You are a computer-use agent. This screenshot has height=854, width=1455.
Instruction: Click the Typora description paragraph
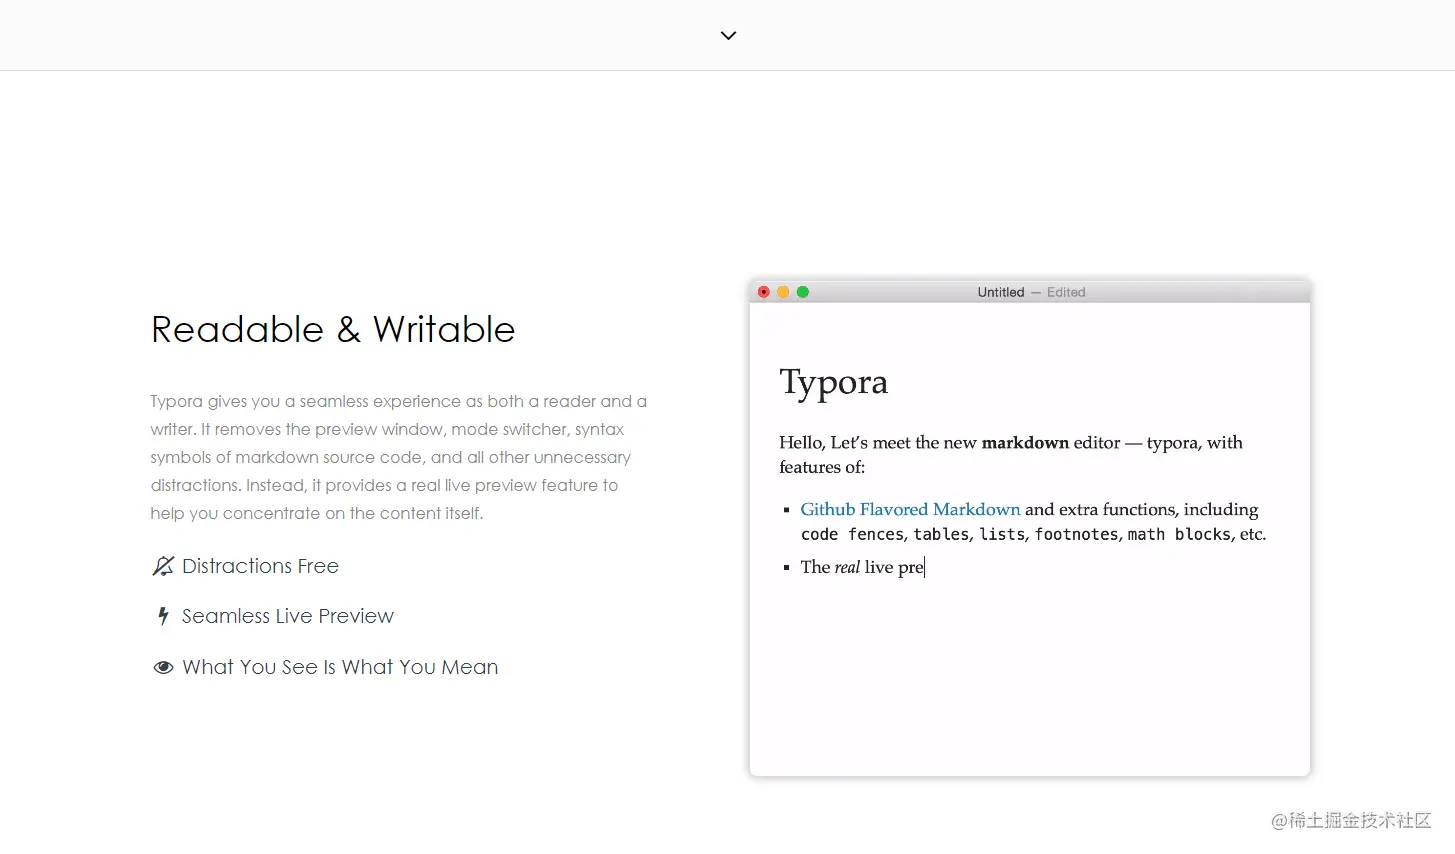click(399, 457)
